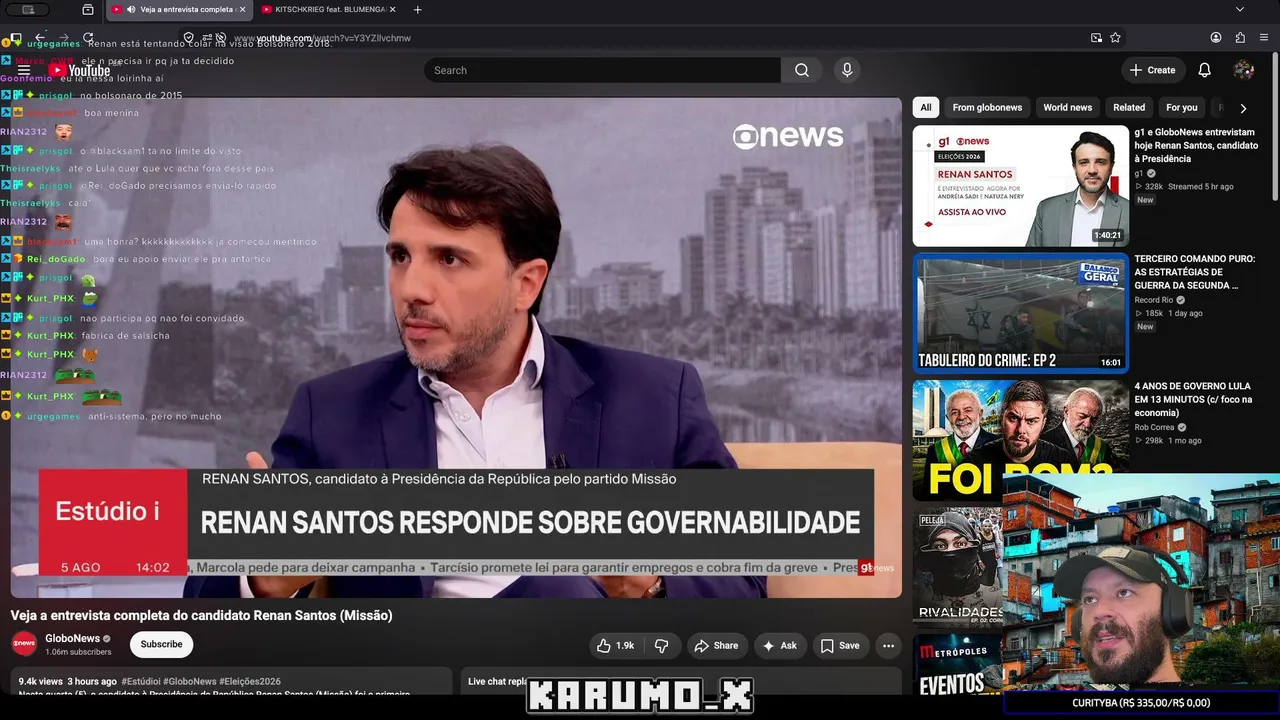Go back to the previous page
Viewport: 1280px width, 720px height.
coord(40,38)
